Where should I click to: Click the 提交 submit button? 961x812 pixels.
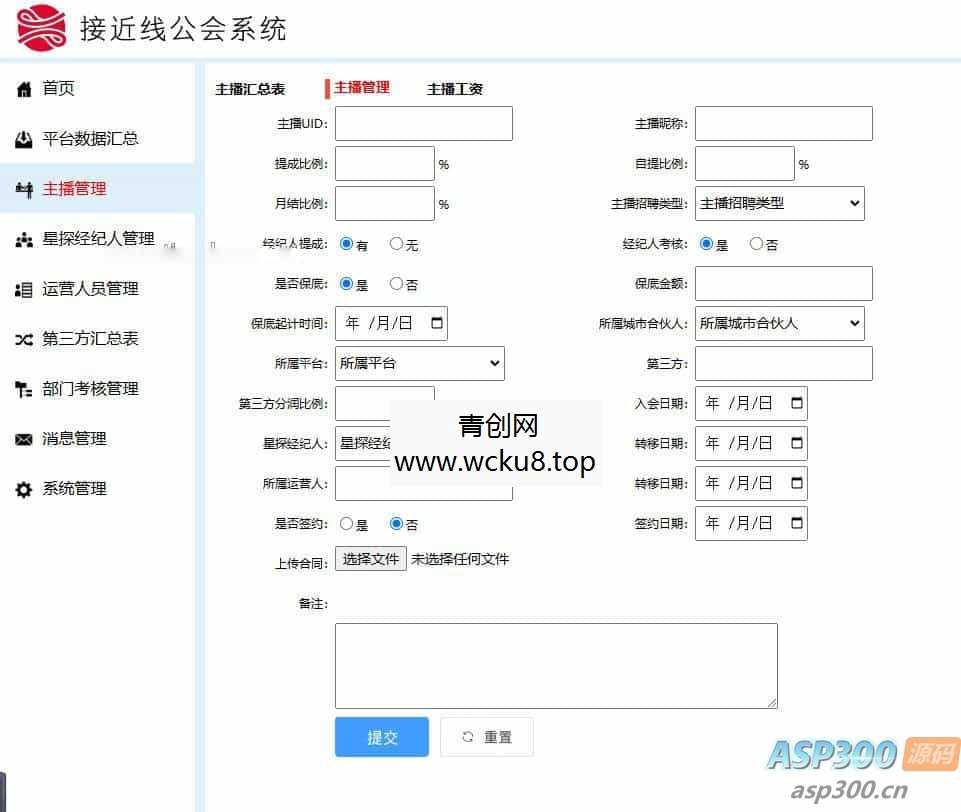click(381, 736)
